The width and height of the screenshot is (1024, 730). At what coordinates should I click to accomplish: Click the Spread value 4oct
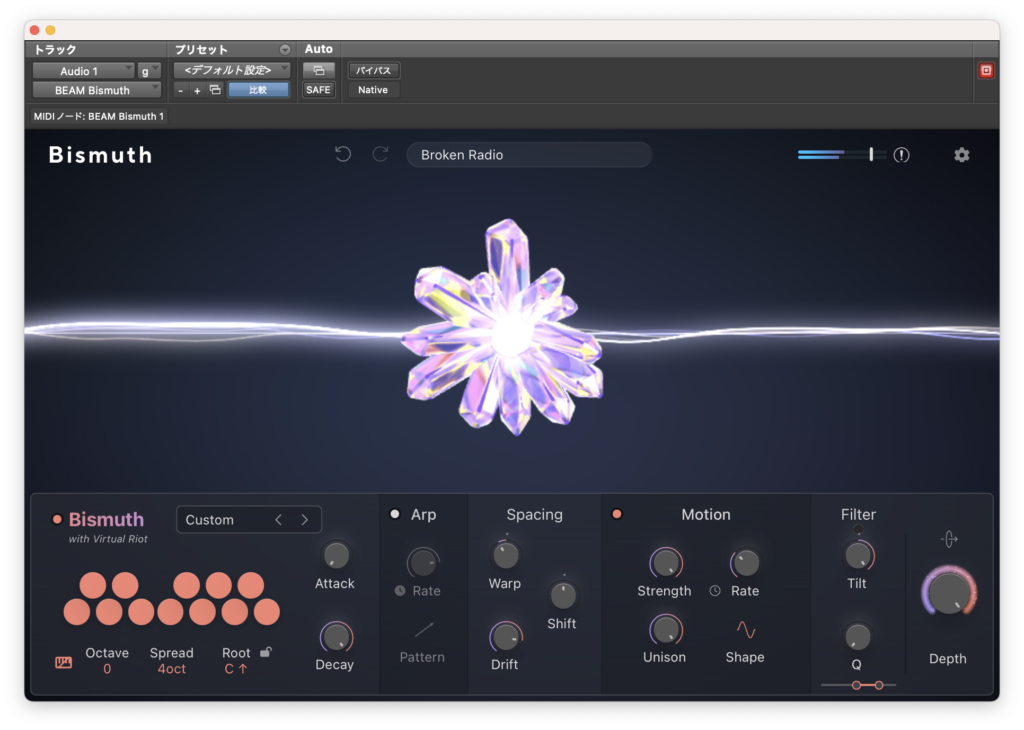(x=172, y=669)
